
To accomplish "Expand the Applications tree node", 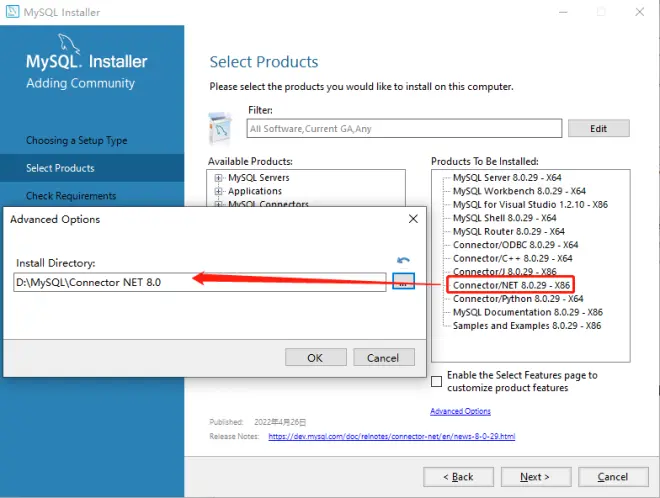I will [x=218, y=191].
